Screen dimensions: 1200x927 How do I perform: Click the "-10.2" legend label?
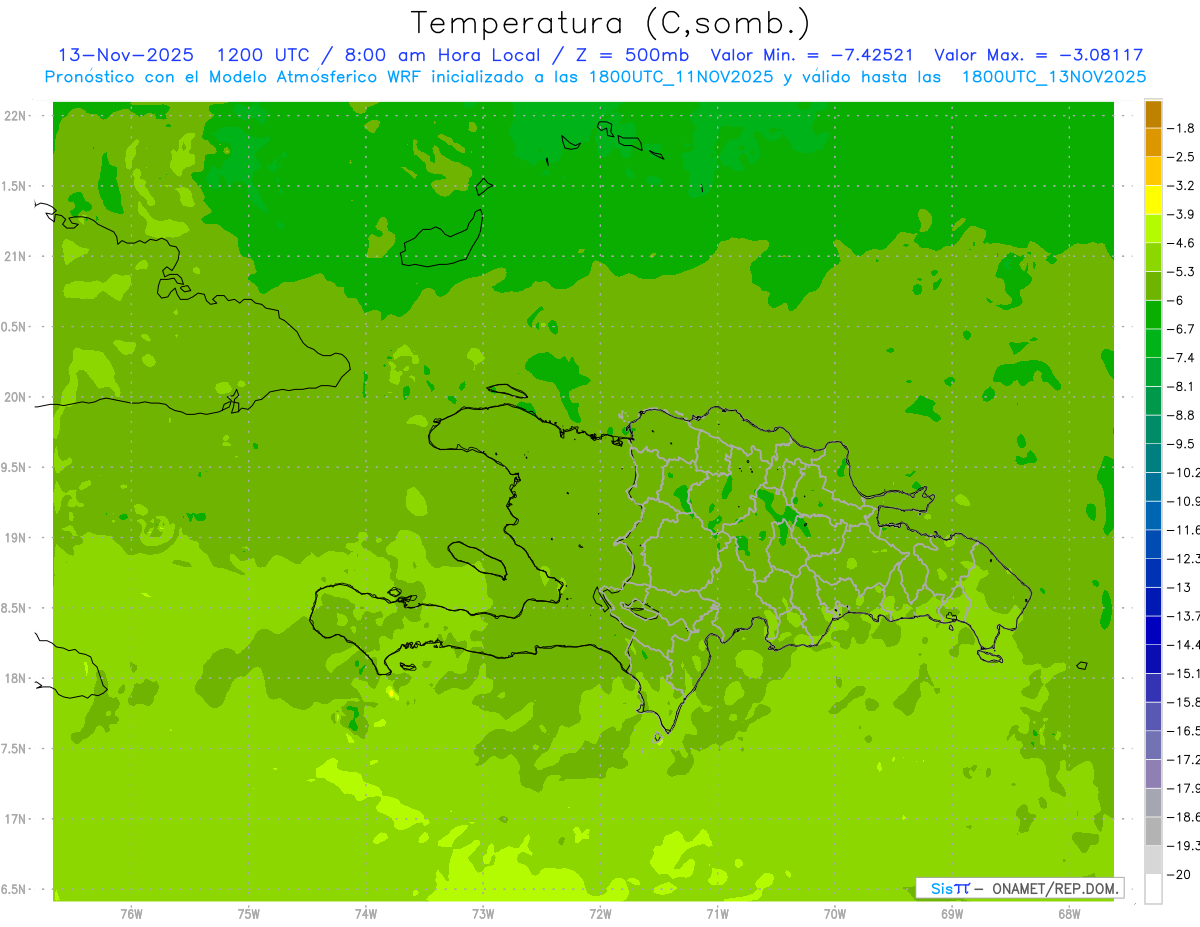pyautogui.click(x=1184, y=473)
